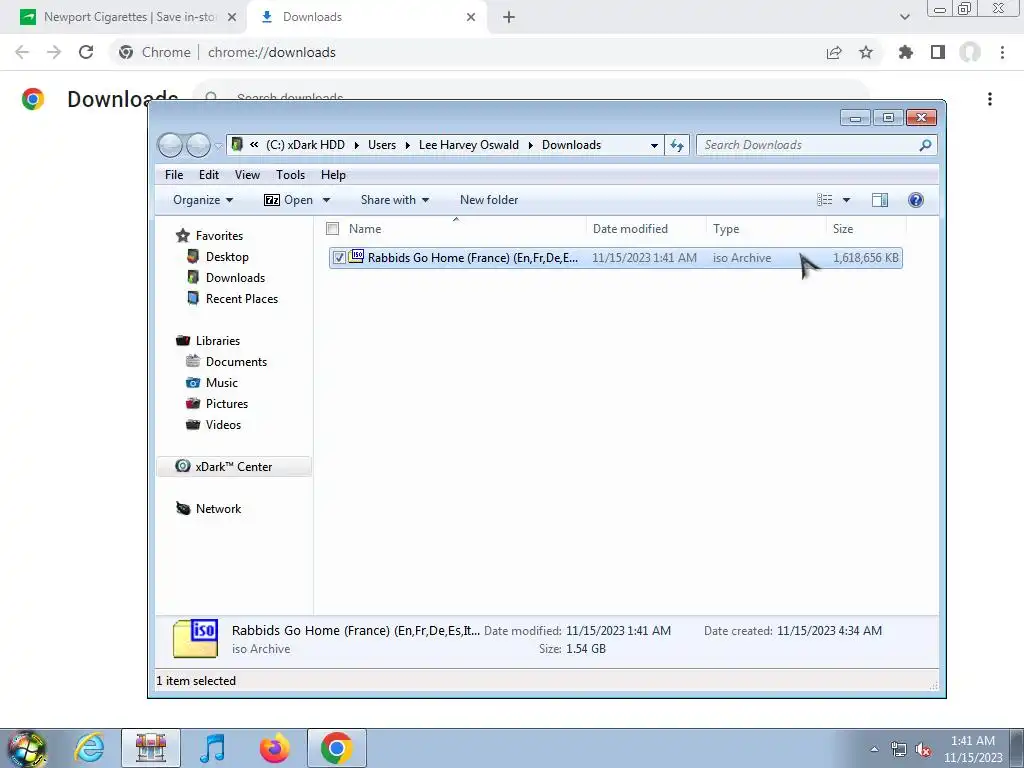Refresh the Explorer folder view
This screenshot has height=768, width=1024.
(677, 145)
